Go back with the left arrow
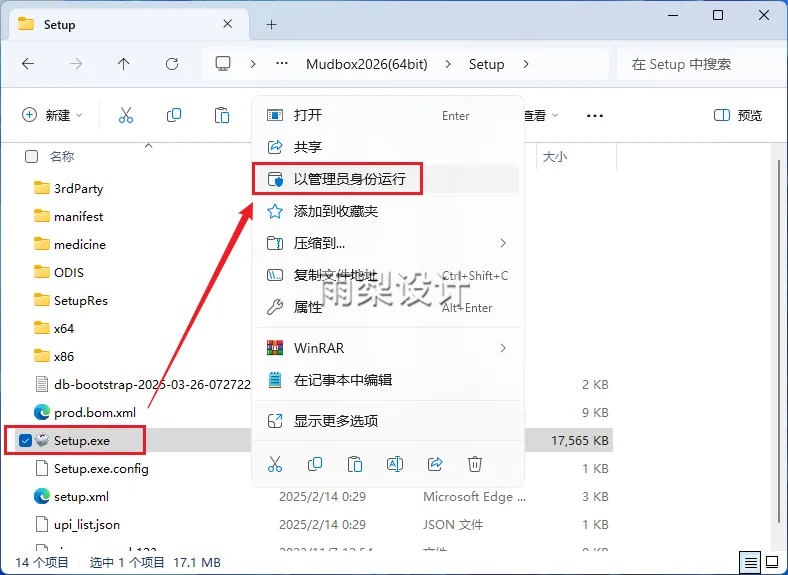The image size is (788, 575). coord(28,64)
